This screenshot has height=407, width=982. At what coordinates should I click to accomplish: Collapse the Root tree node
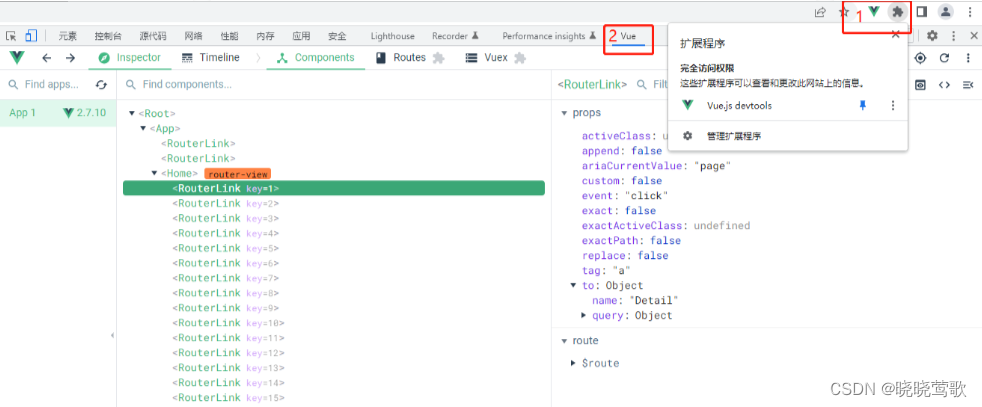pyautogui.click(x=132, y=113)
